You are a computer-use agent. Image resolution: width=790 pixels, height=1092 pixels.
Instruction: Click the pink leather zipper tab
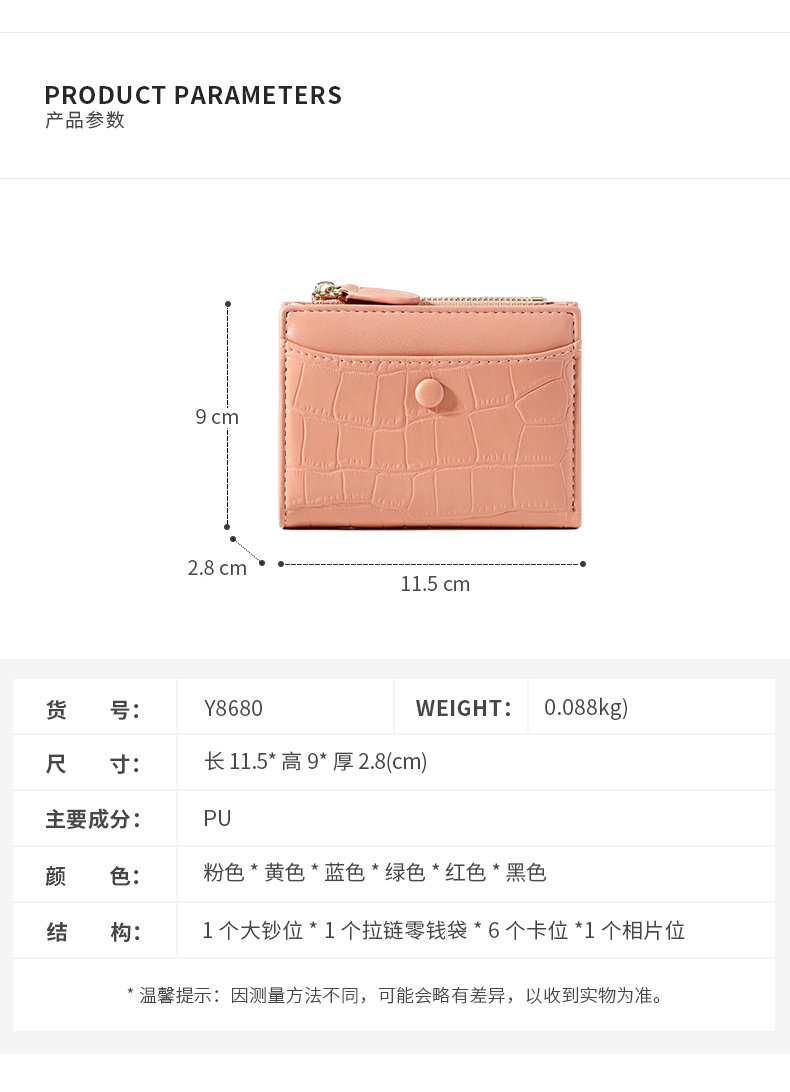tap(381, 294)
